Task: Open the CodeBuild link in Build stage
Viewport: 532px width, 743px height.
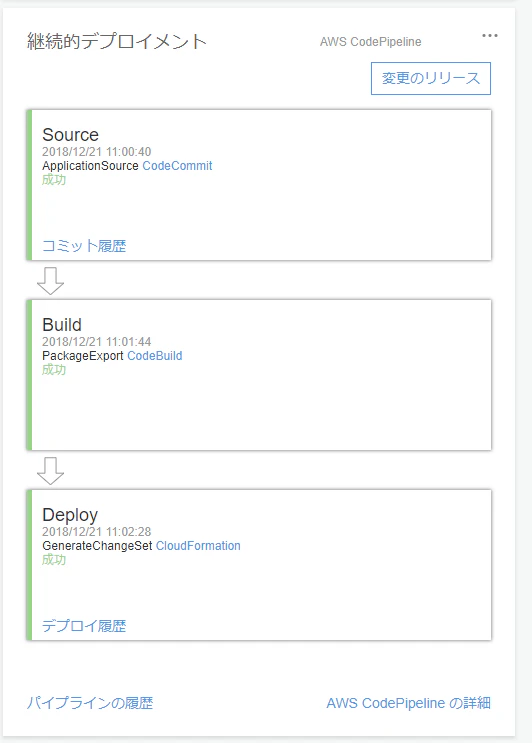Action: [x=154, y=356]
